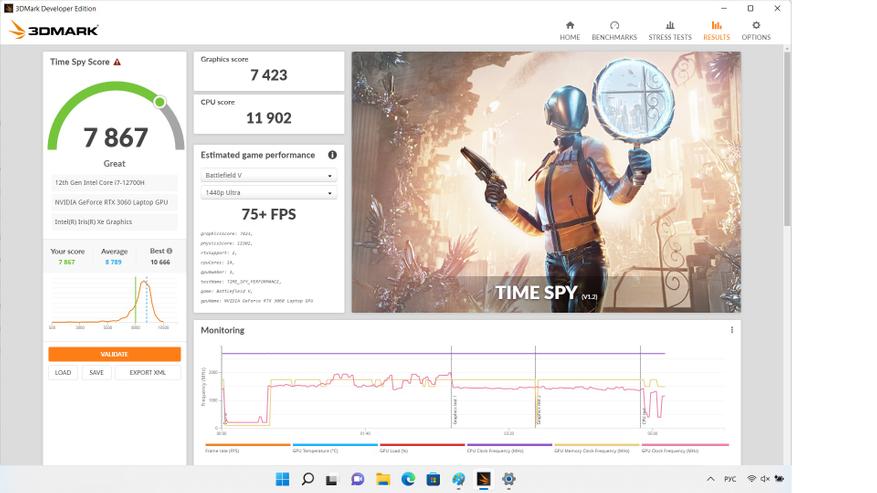
Task: Toggle Frame rate (FPS) legend item
Action: point(248,448)
